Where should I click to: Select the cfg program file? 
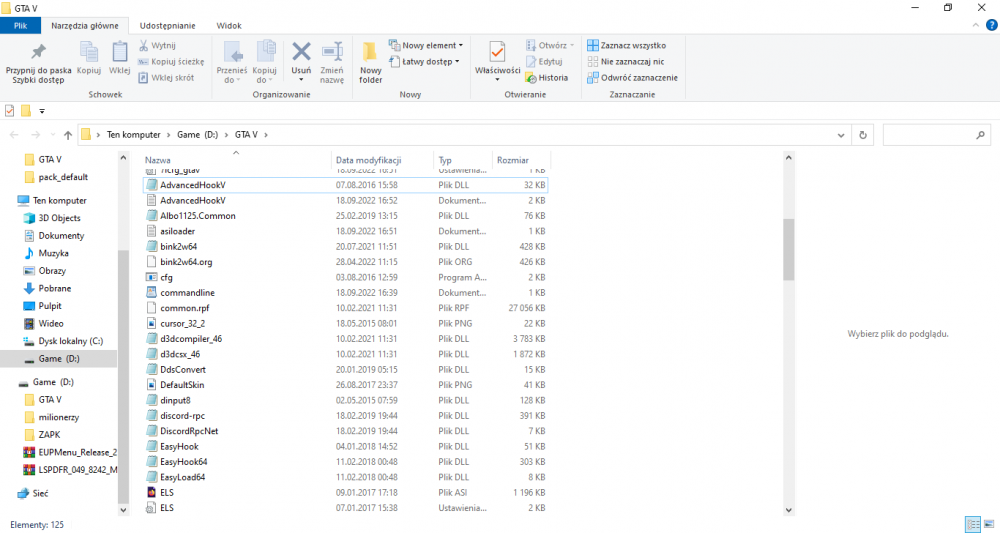345,277
